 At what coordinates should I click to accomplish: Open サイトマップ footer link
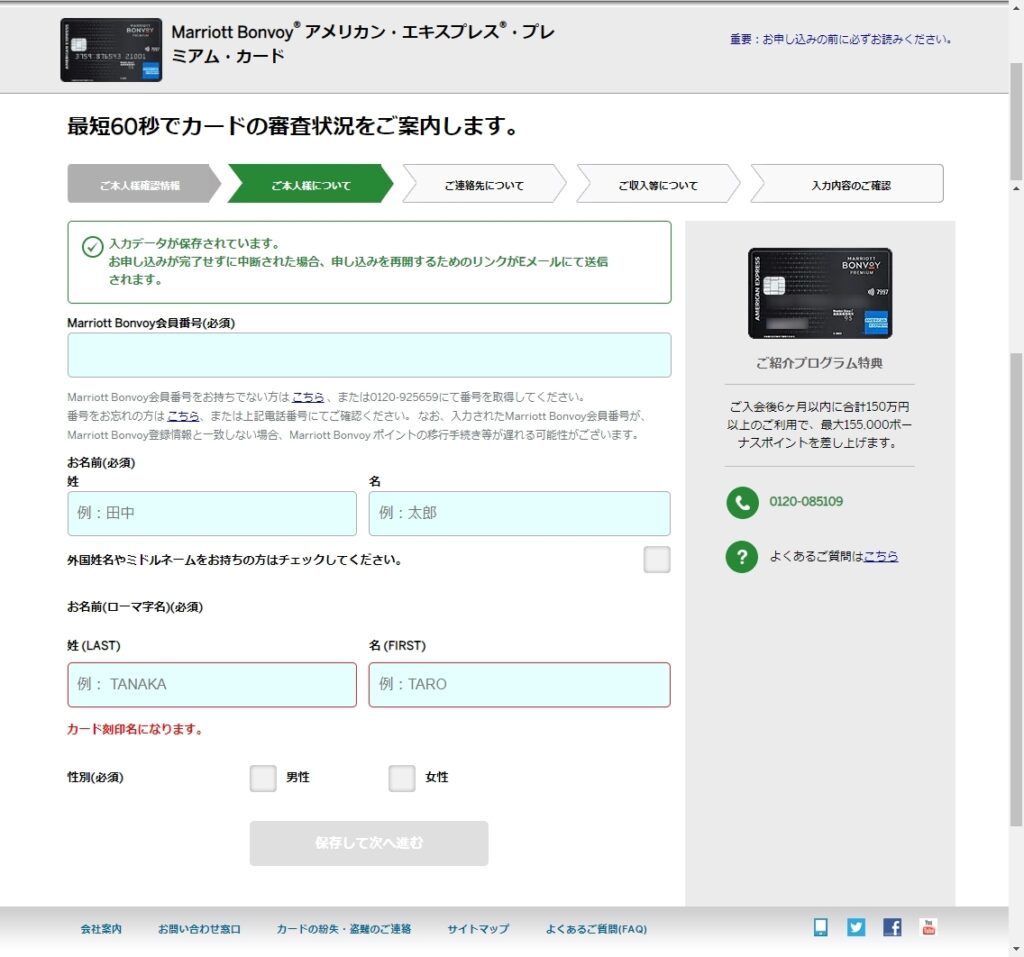click(x=478, y=929)
